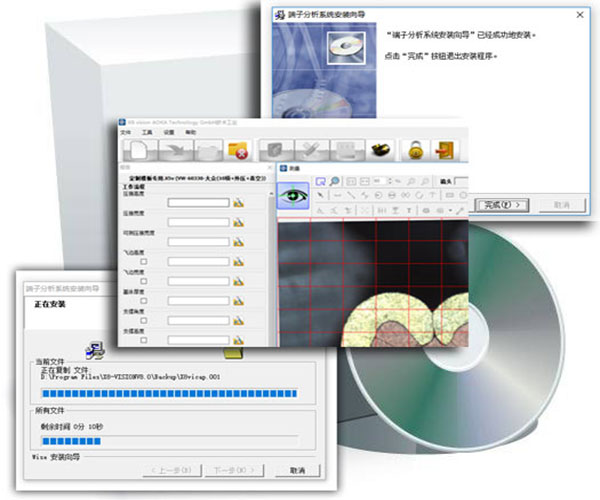600x500 pixels.
Task: Click measure icon beside 压接高度 field
Action: [x=238, y=203]
